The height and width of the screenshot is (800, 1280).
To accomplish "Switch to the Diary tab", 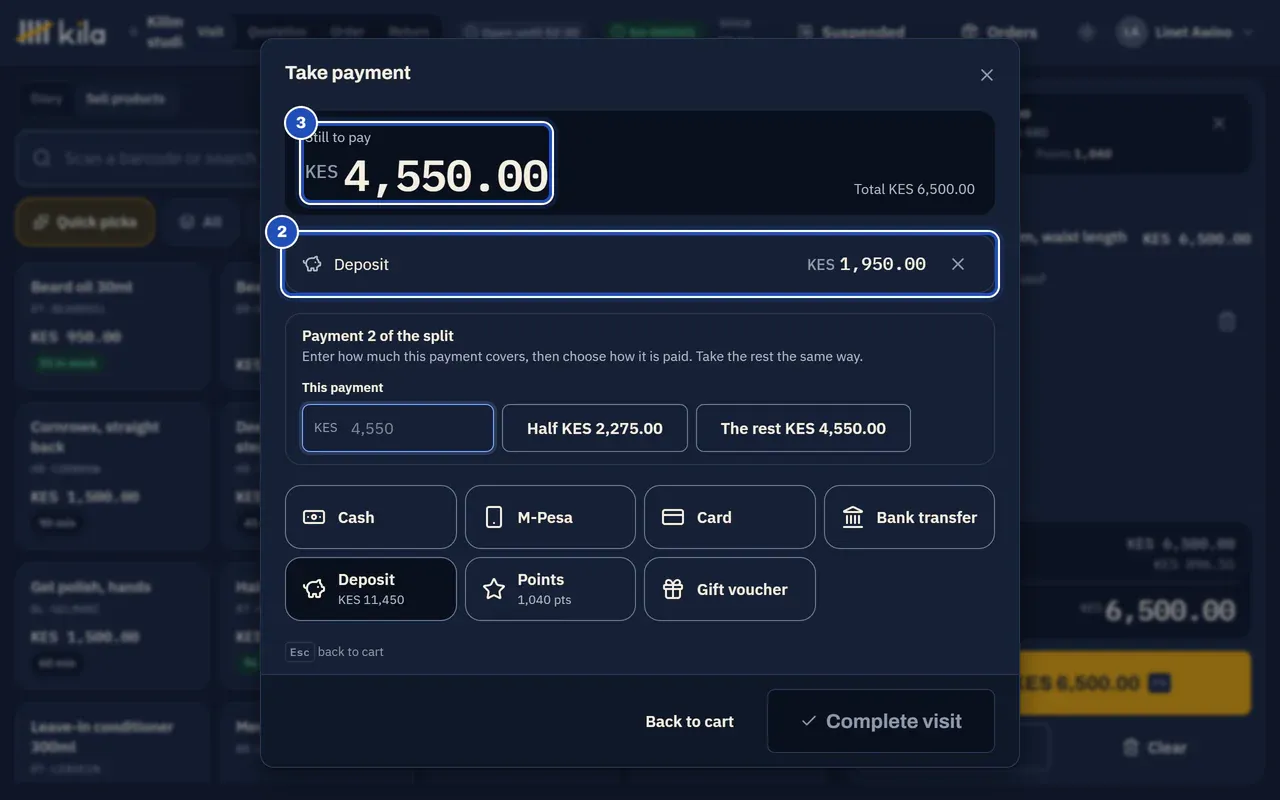I will (47, 99).
